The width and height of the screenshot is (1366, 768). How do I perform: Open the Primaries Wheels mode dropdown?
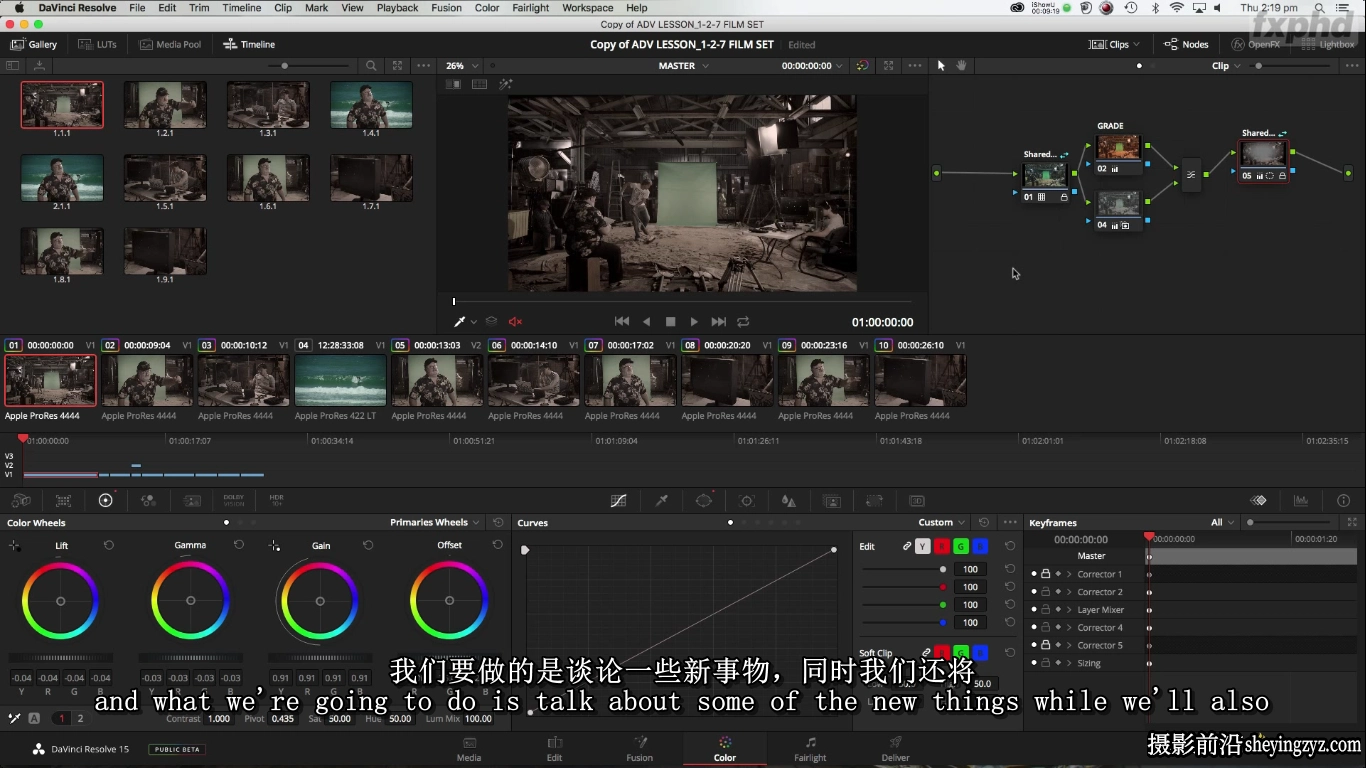(435, 522)
